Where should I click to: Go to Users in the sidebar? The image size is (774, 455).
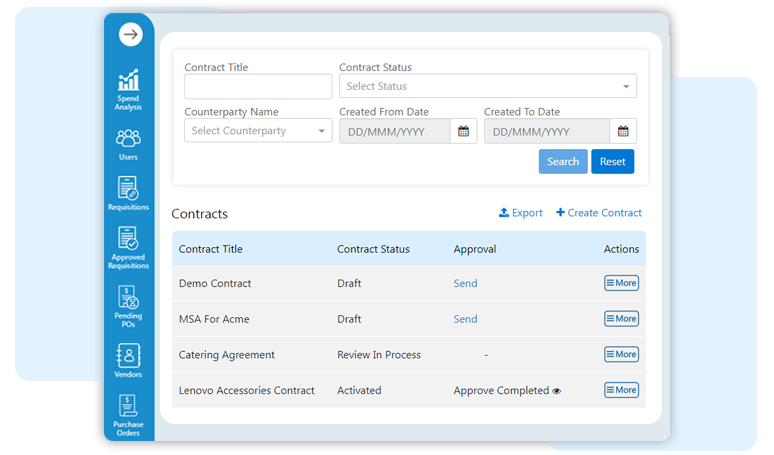click(128, 145)
